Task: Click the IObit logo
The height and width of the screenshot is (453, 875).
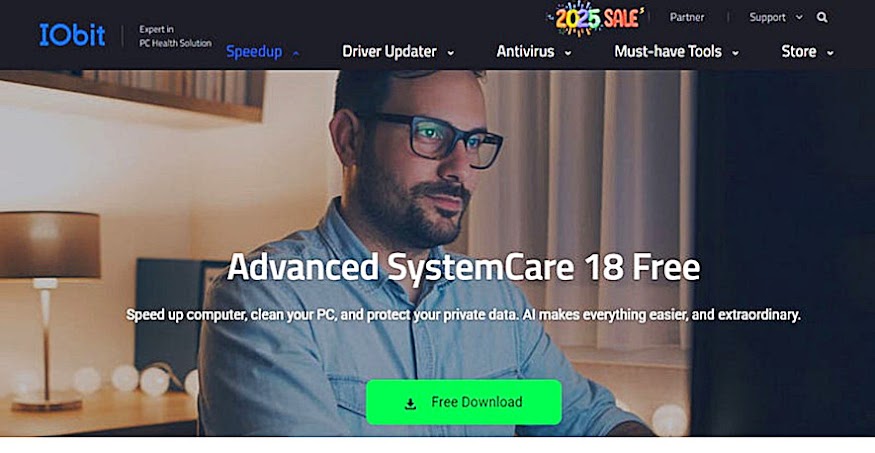Action: tap(72, 35)
